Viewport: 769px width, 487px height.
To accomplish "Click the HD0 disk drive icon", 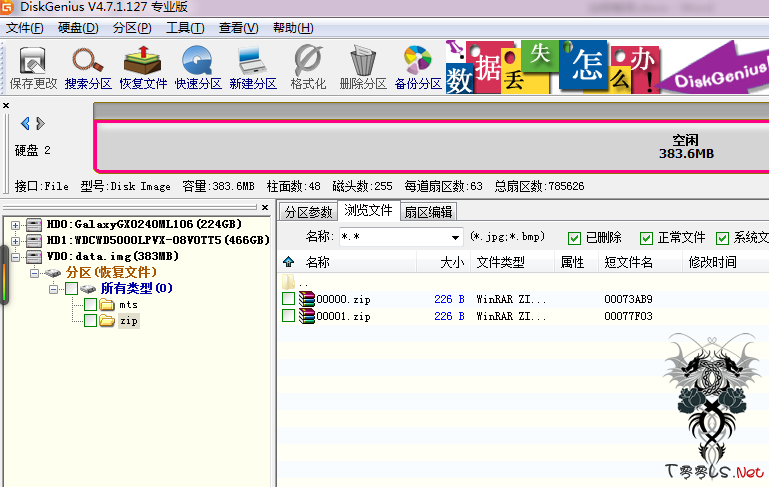I will pyautogui.click(x=34, y=225).
